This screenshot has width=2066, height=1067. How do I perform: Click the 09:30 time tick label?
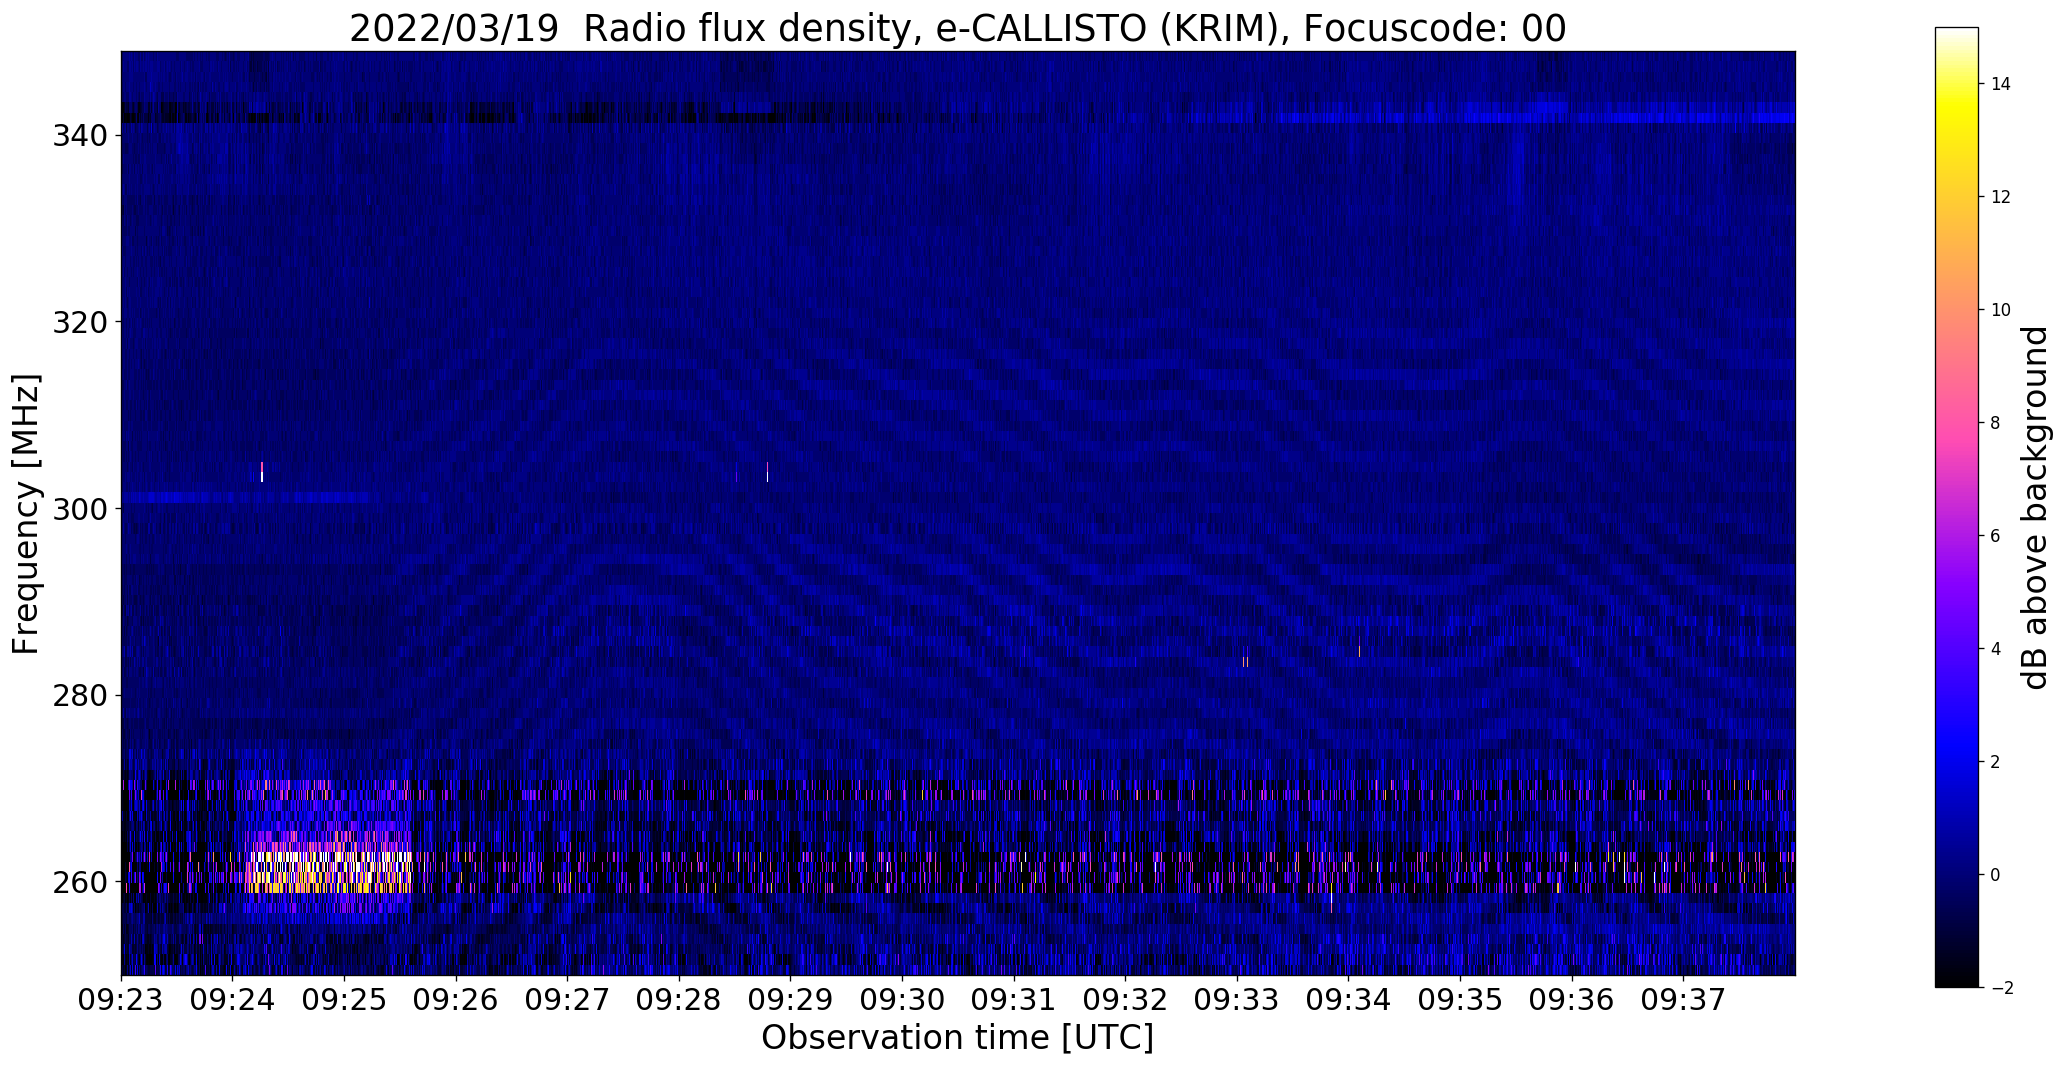click(902, 1000)
